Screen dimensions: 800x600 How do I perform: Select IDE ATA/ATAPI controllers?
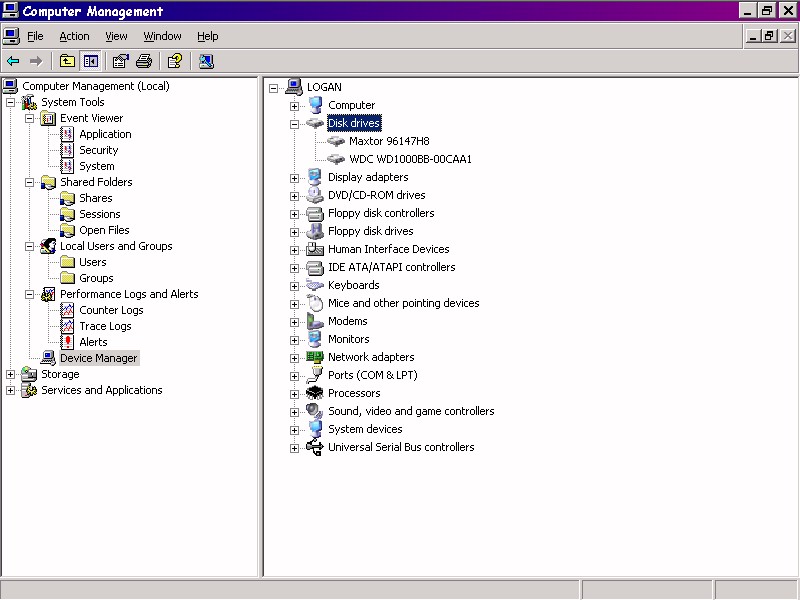pyautogui.click(x=391, y=267)
